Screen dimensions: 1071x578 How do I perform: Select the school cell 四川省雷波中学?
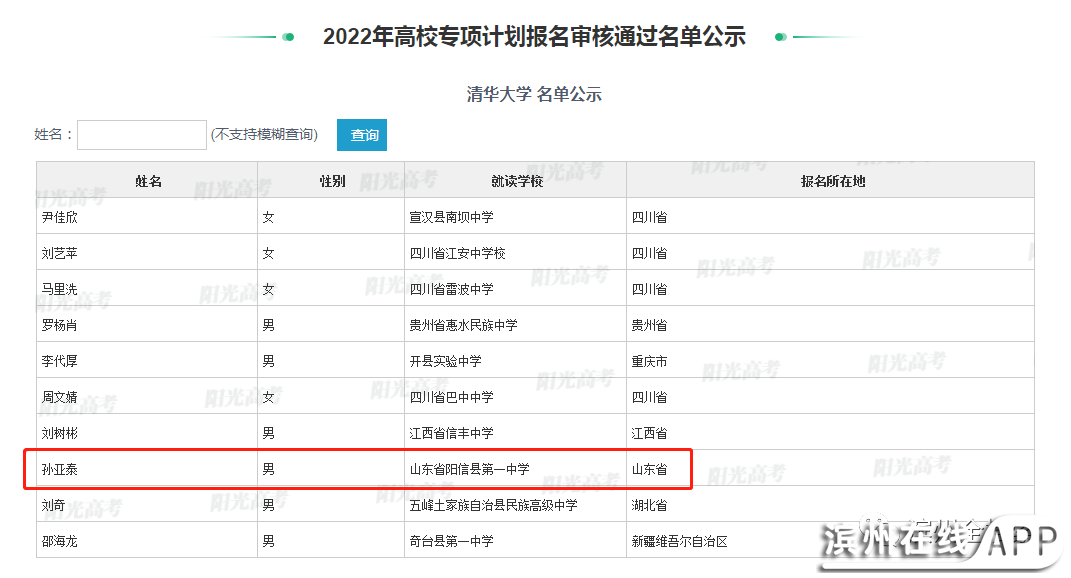(451, 289)
